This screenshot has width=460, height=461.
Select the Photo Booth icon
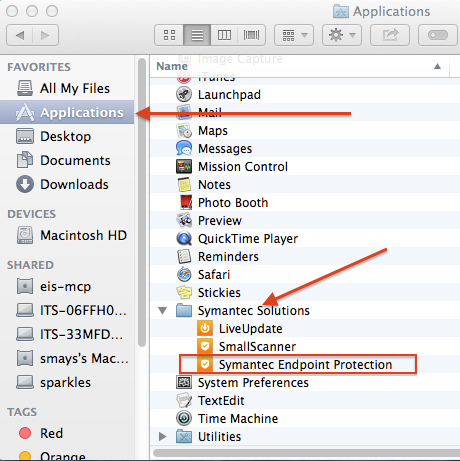tap(186, 202)
